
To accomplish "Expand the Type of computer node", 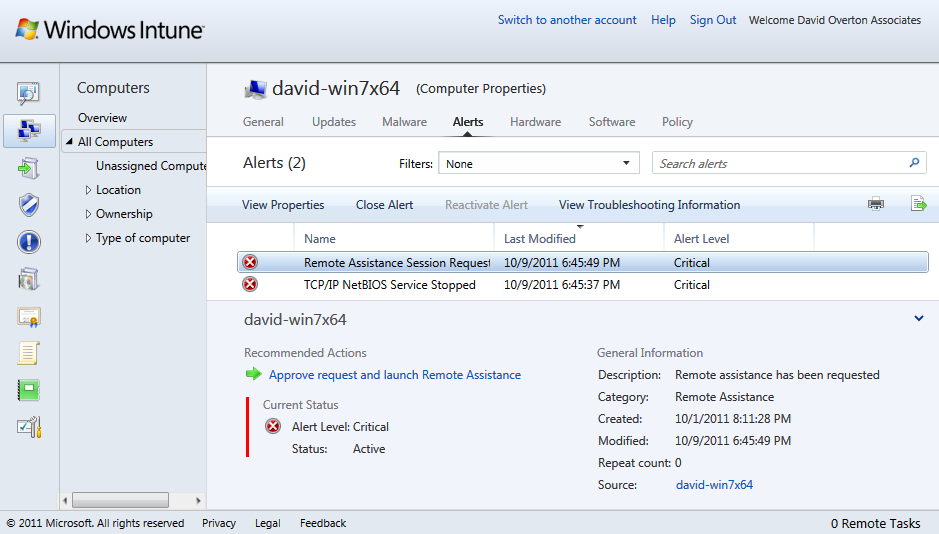I will [88, 238].
